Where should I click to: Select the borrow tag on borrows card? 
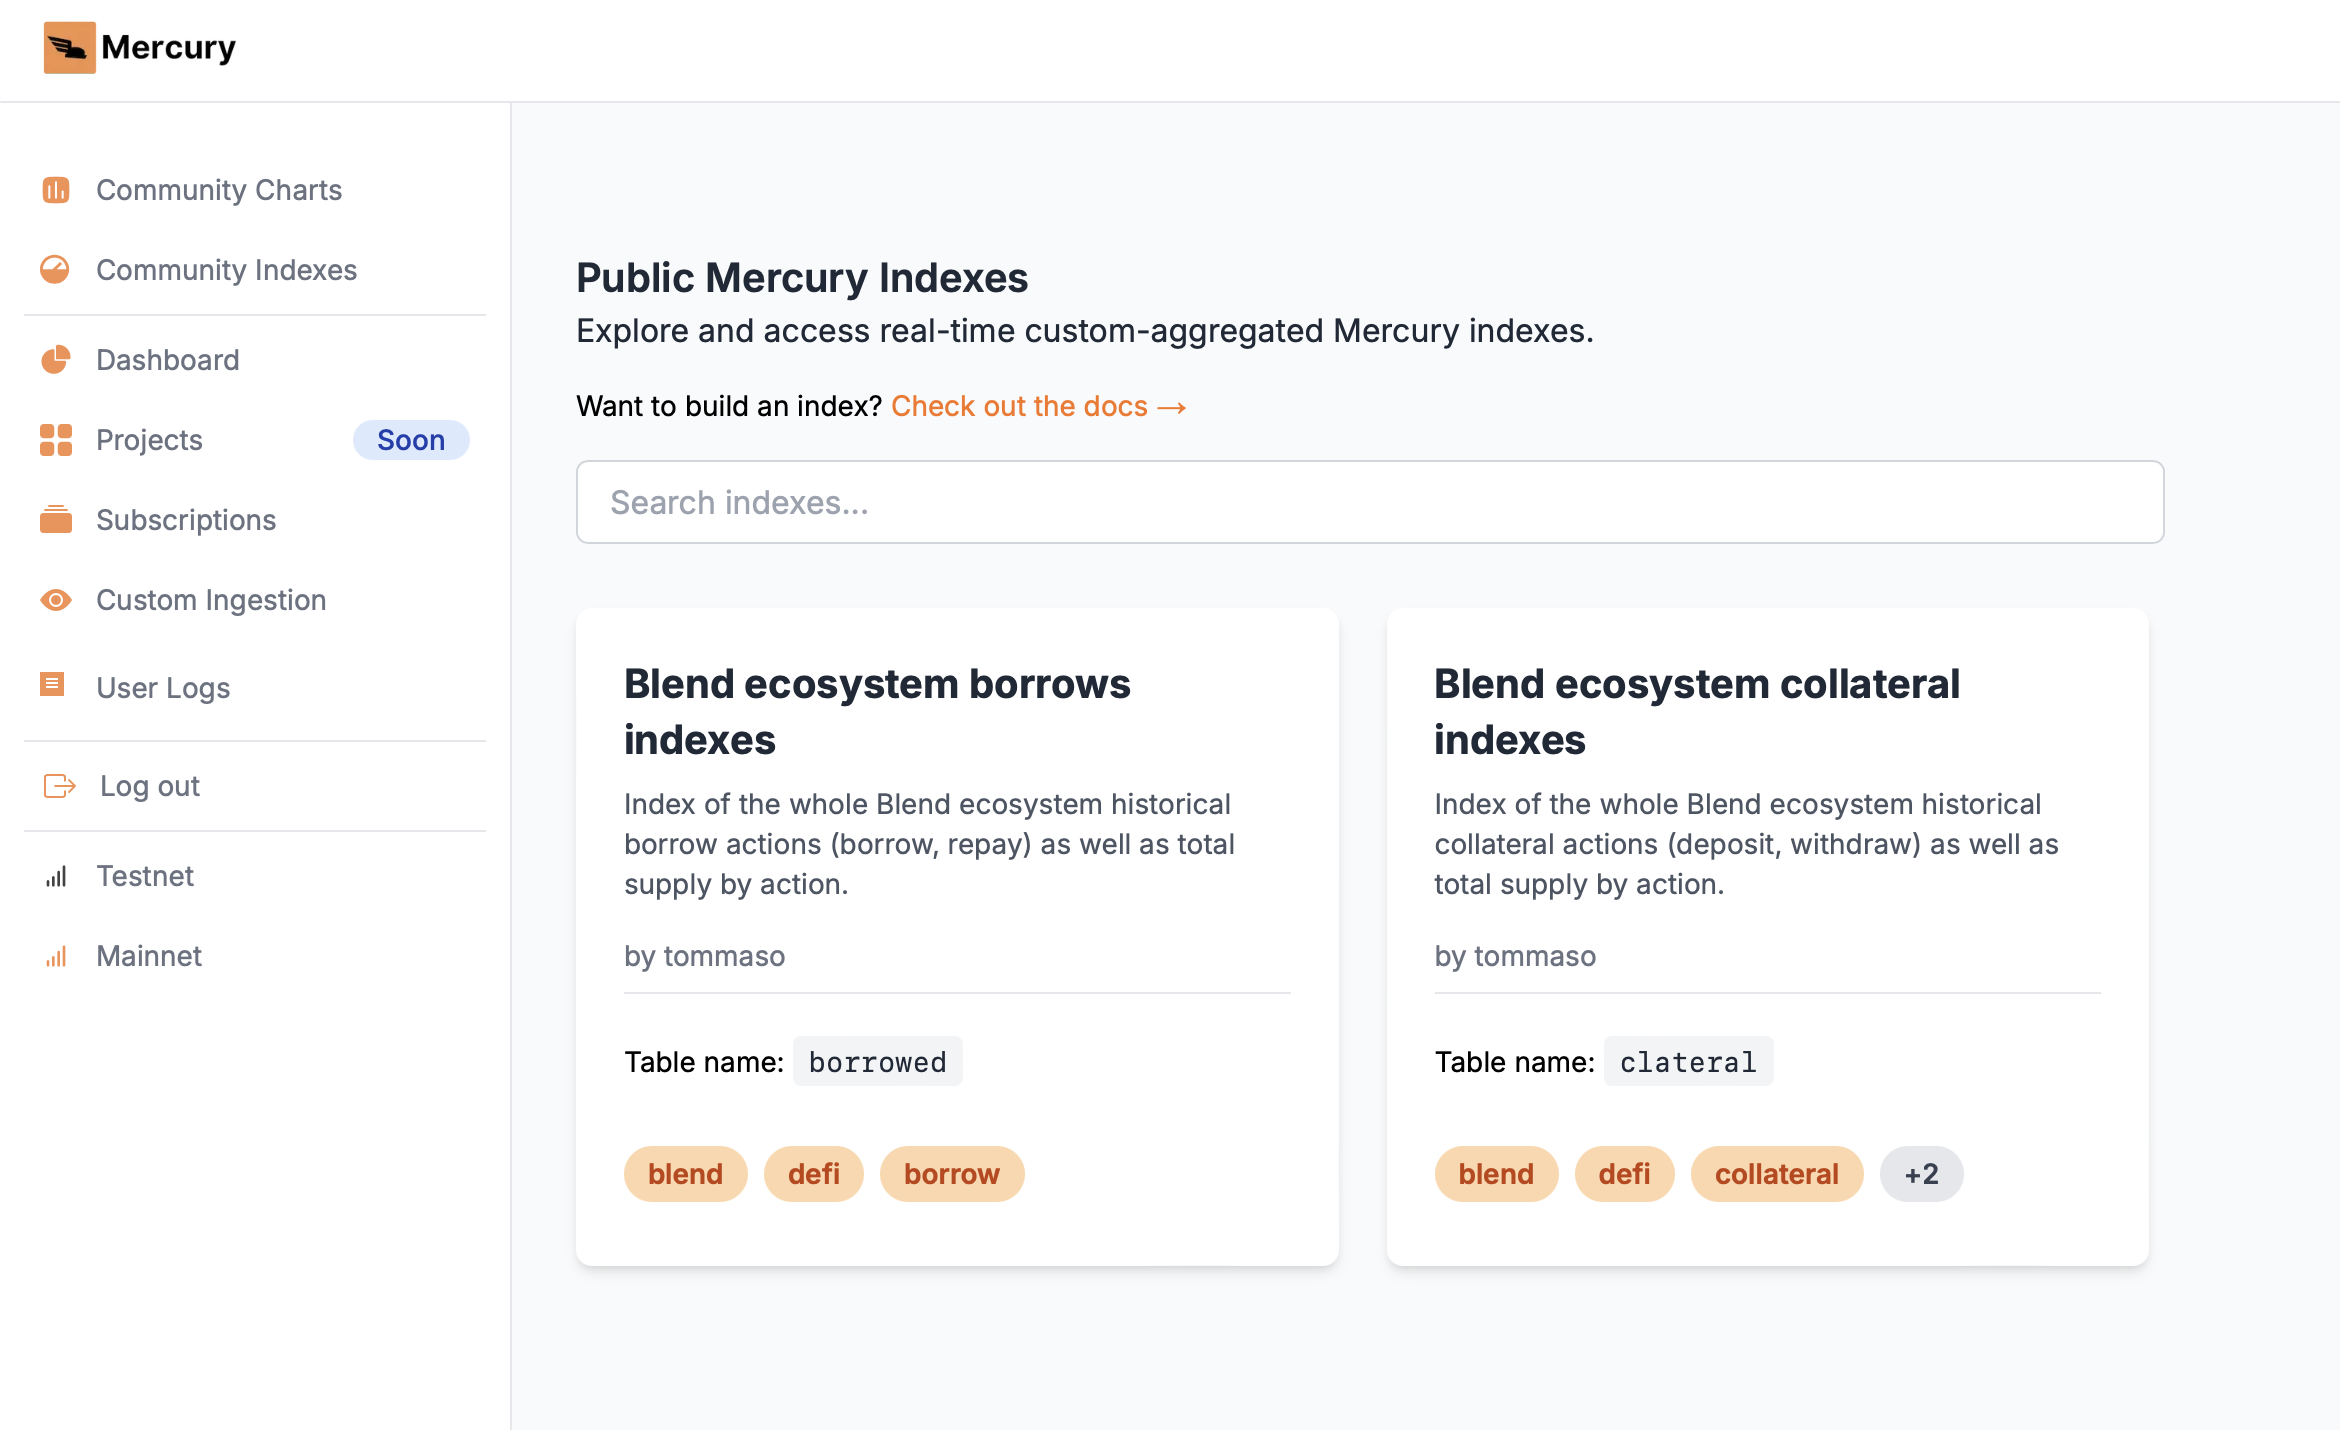coord(951,1174)
